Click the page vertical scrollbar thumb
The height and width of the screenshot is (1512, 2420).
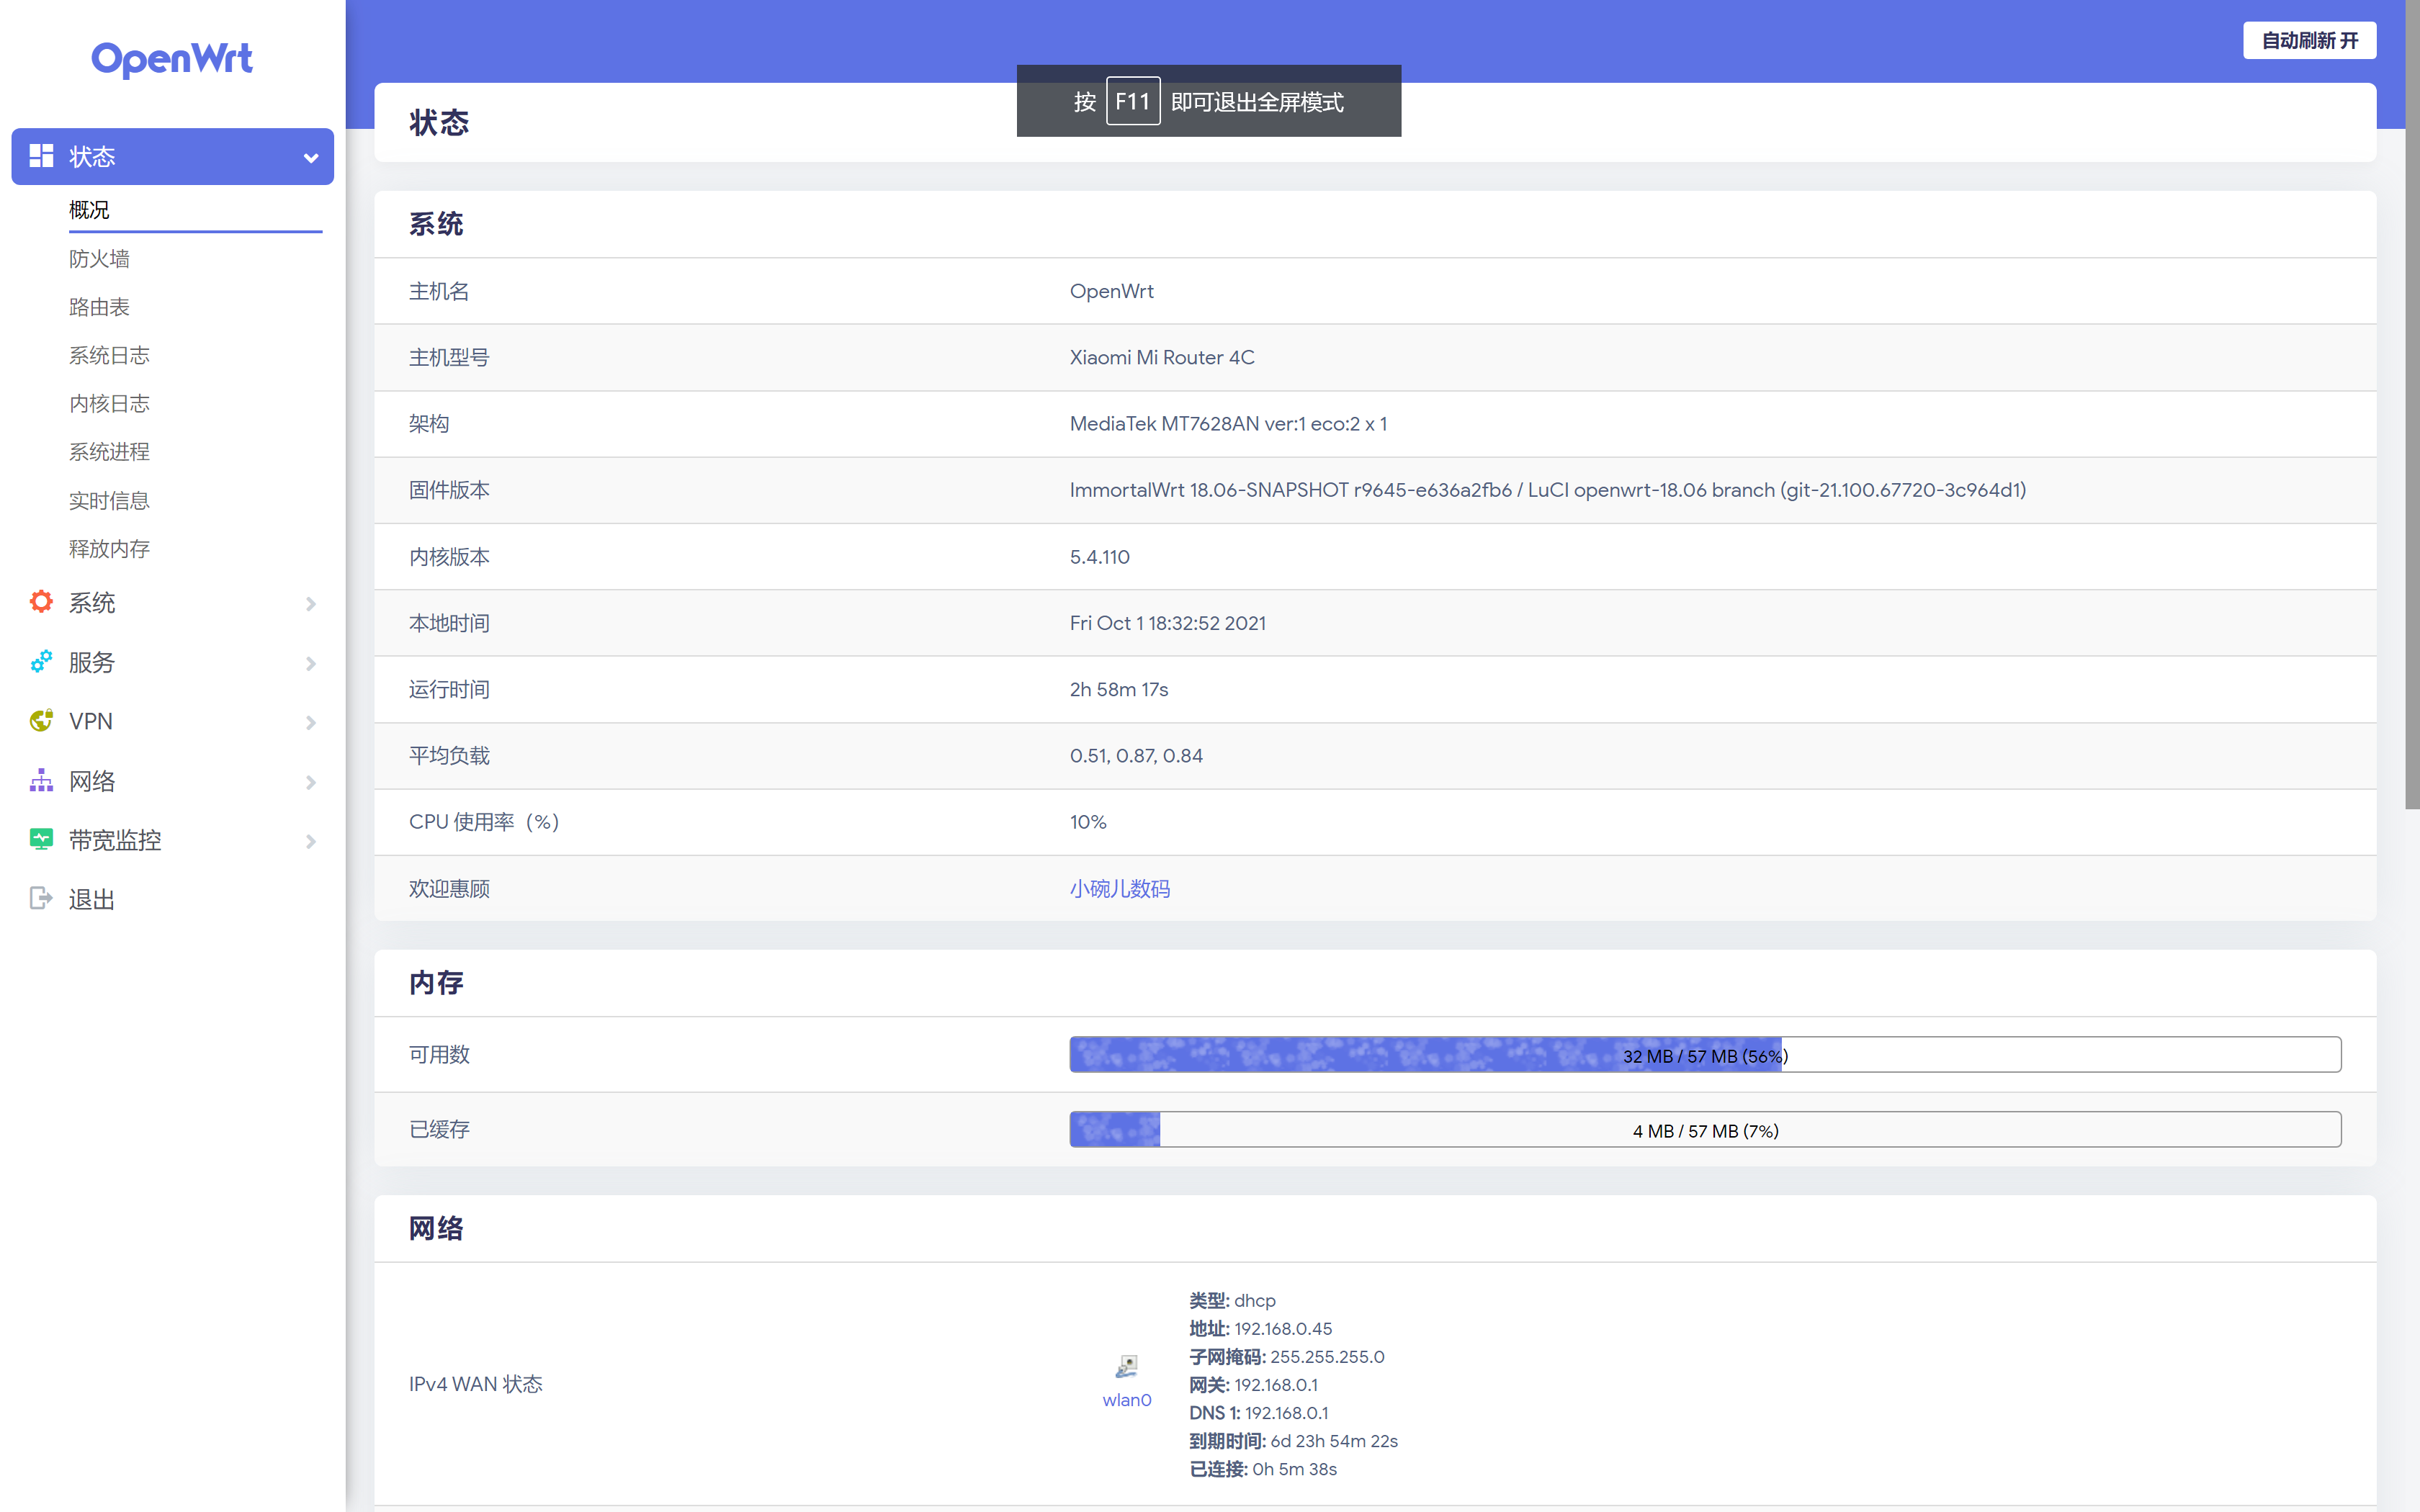(x=2411, y=405)
